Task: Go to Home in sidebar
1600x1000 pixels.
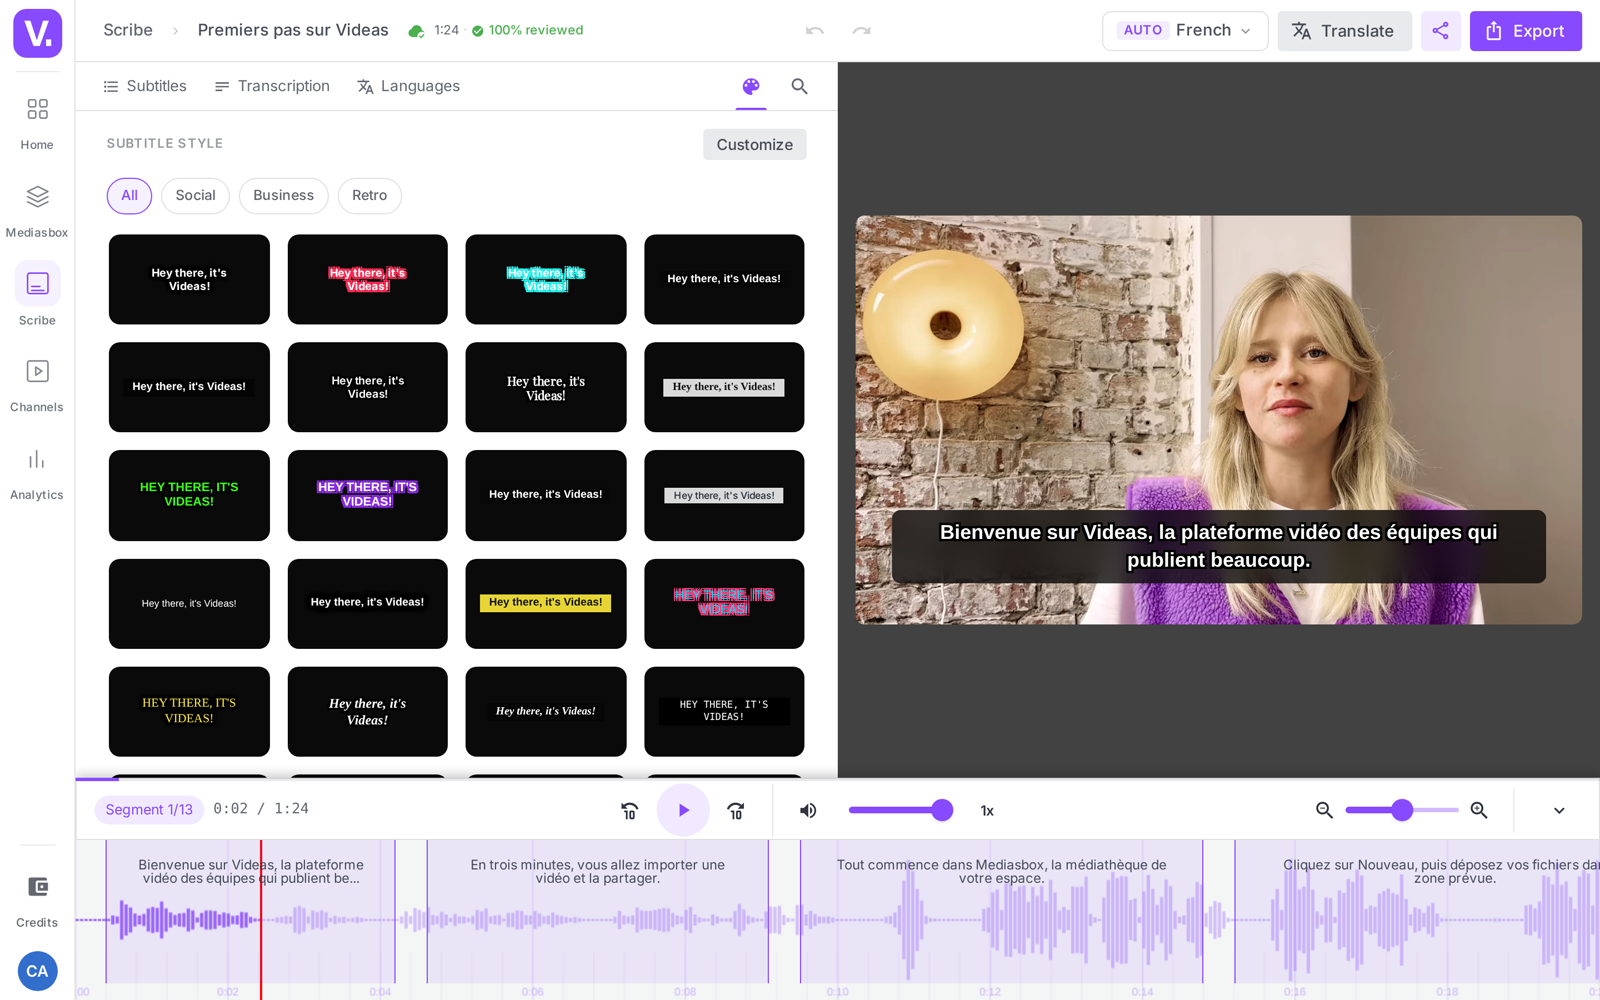Action: click(37, 123)
